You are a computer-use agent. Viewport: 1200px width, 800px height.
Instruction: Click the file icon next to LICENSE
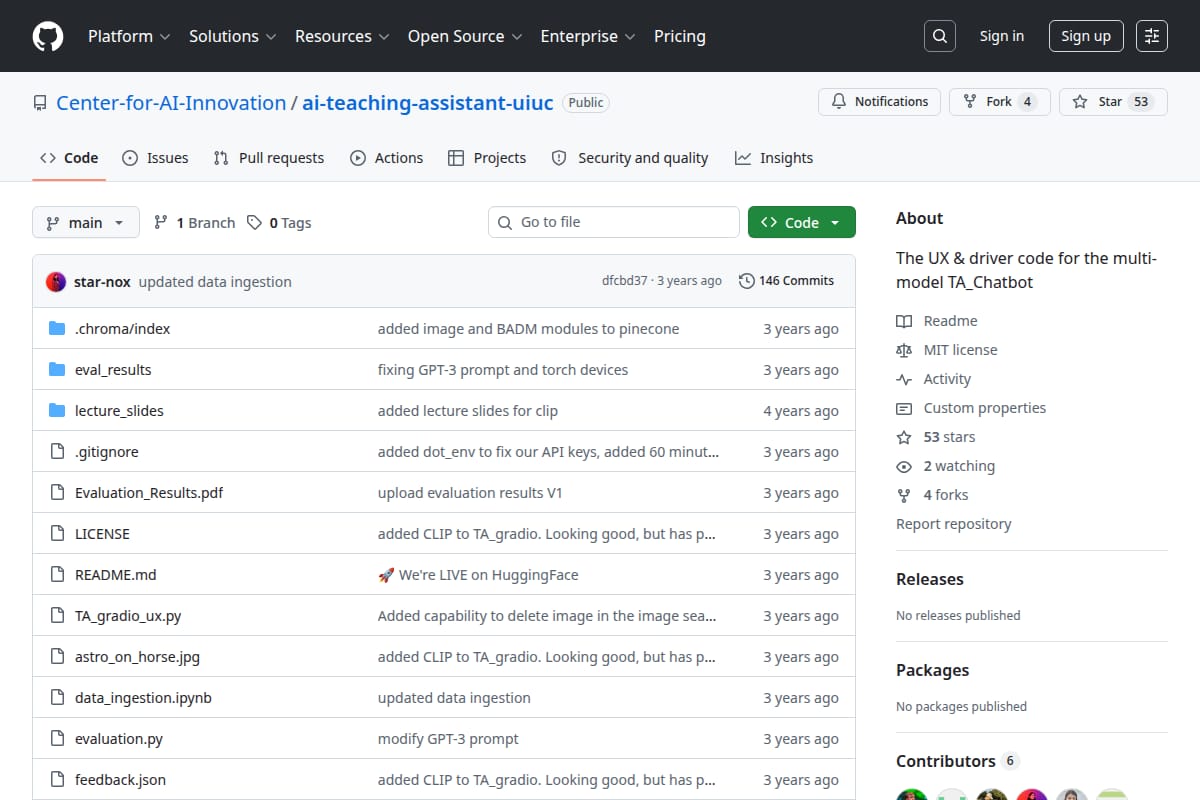[57, 534]
